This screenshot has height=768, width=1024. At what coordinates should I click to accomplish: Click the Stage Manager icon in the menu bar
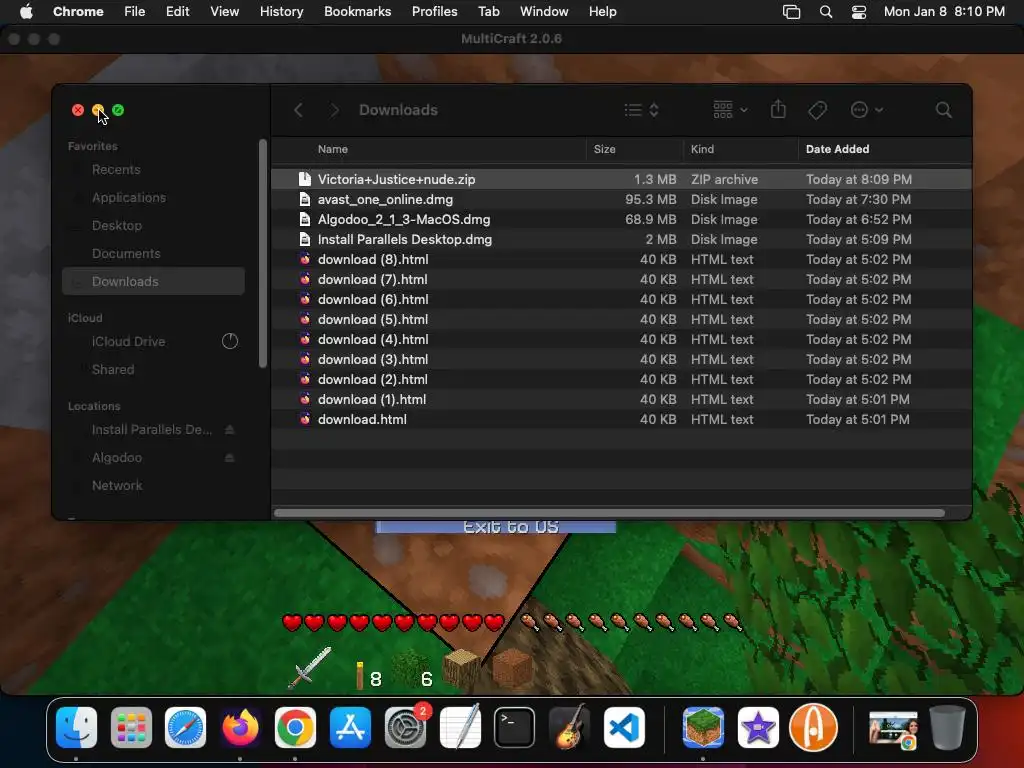[792, 12]
